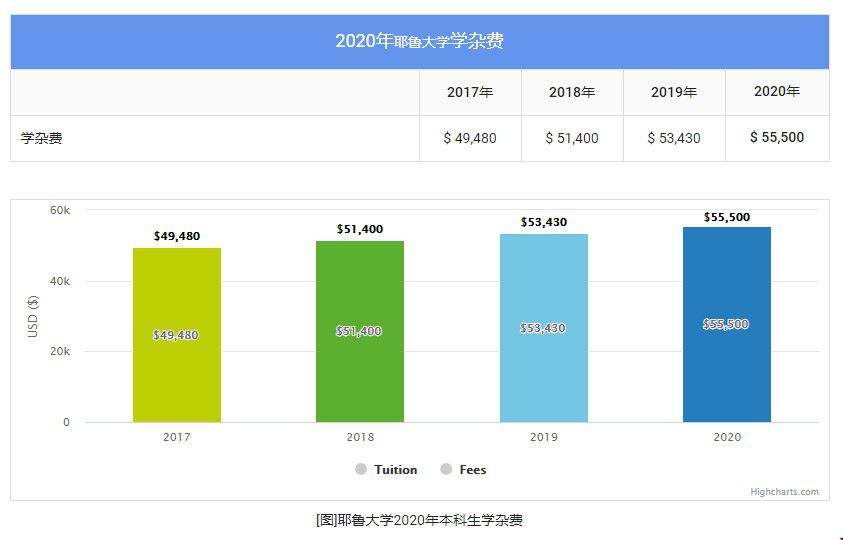The image size is (843, 540).
Task: Select the 2017 yellow-green bar
Action: (177, 335)
